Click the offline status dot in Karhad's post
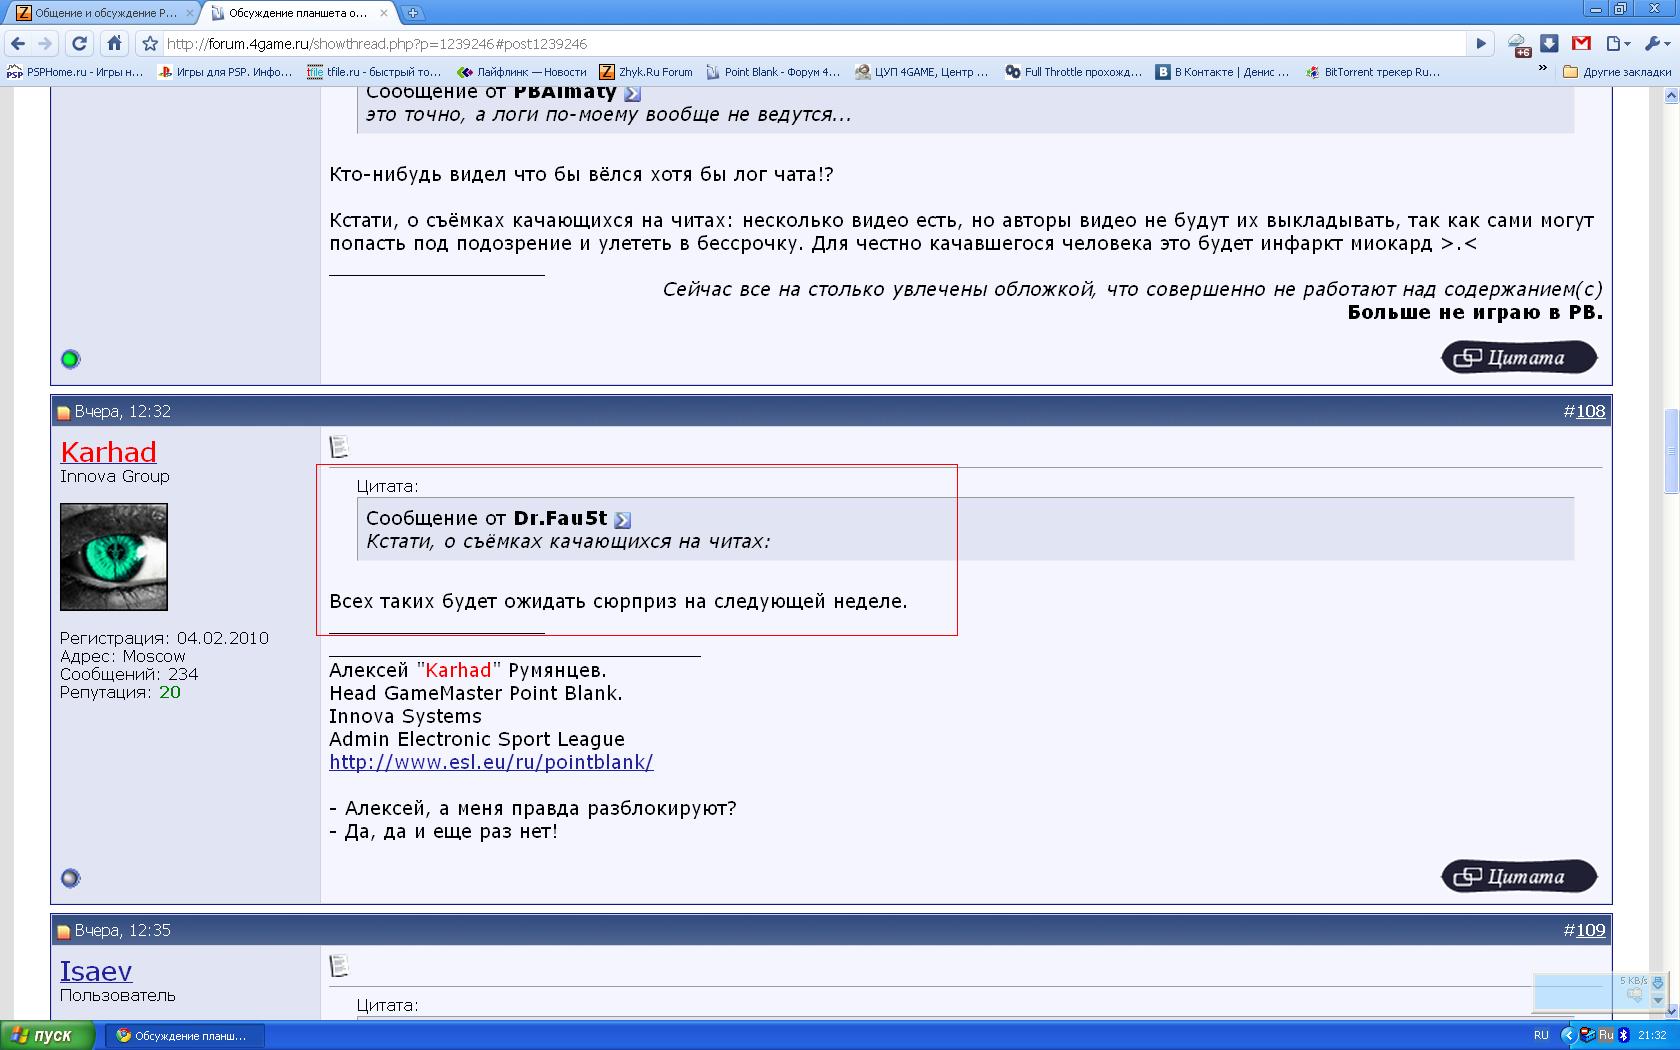Image resolution: width=1680 pixels, height=1050 pixels. pyautogui.click(x=70, y=878)
